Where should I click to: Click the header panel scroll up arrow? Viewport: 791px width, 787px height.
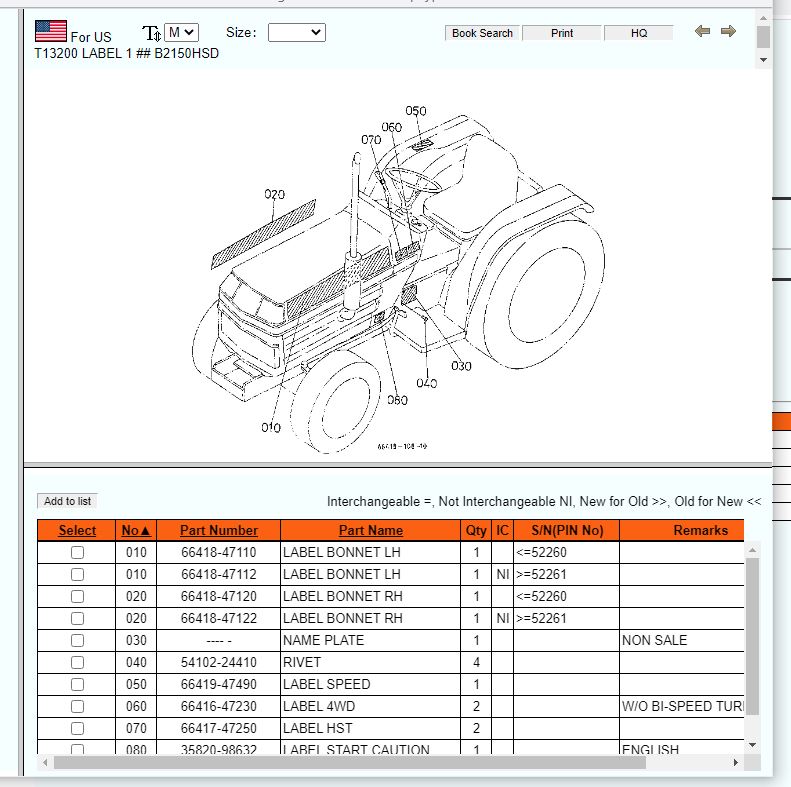click(763, 18)
